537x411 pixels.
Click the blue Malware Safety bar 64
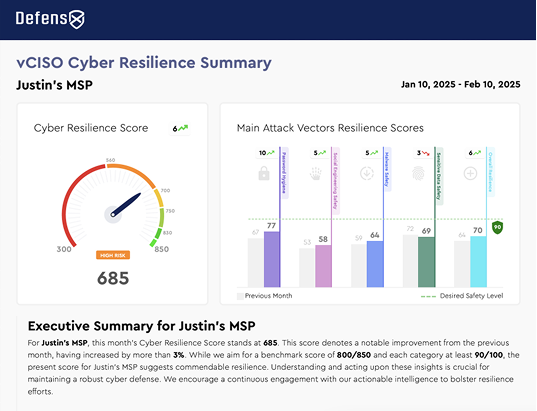375,264
